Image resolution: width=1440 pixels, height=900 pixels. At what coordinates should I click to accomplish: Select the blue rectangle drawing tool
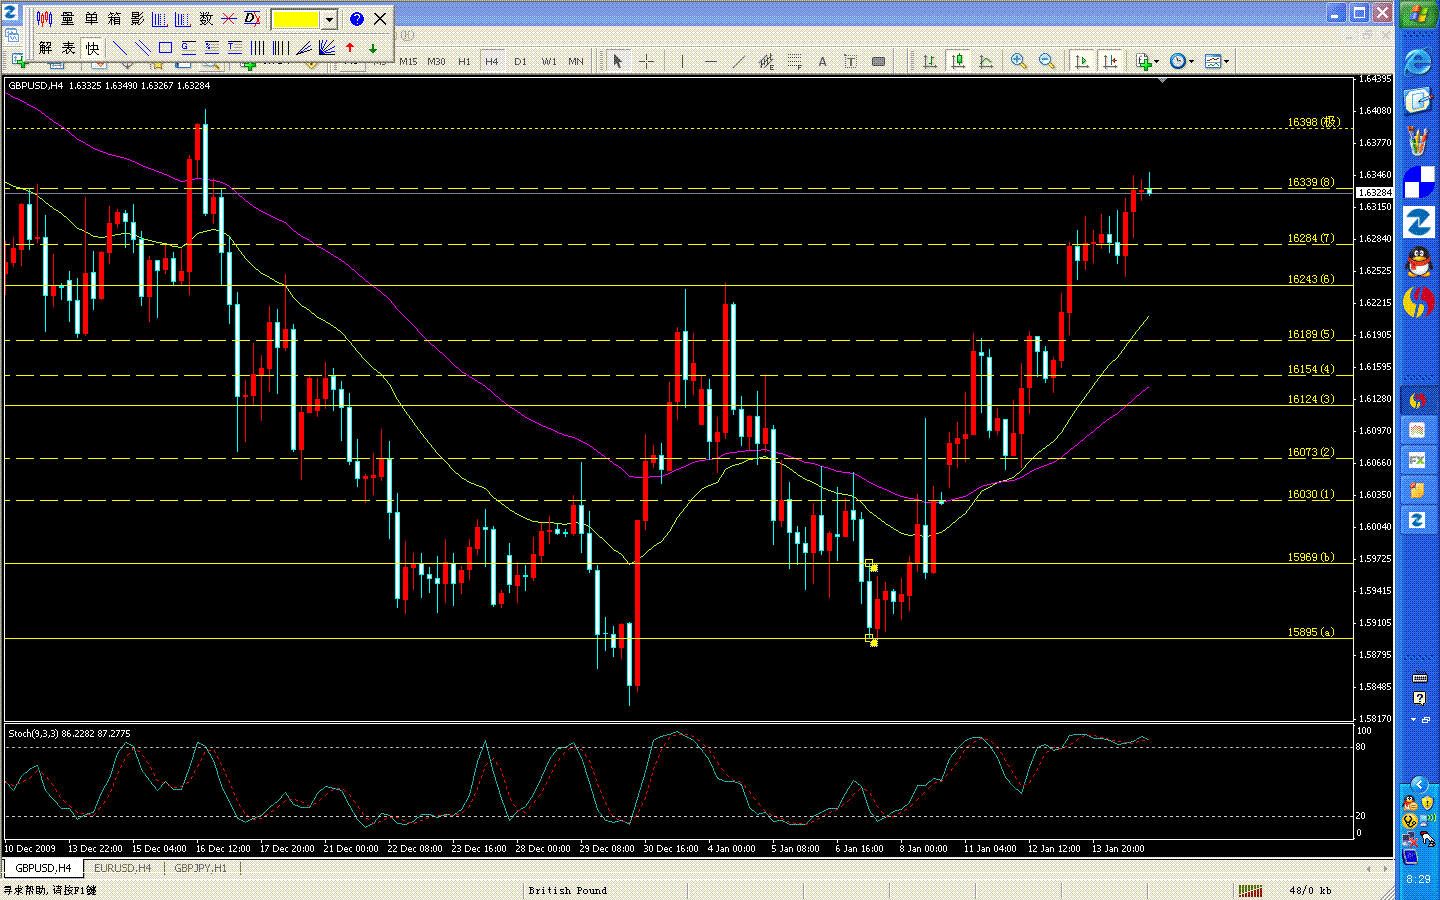[x=166, y=47]
